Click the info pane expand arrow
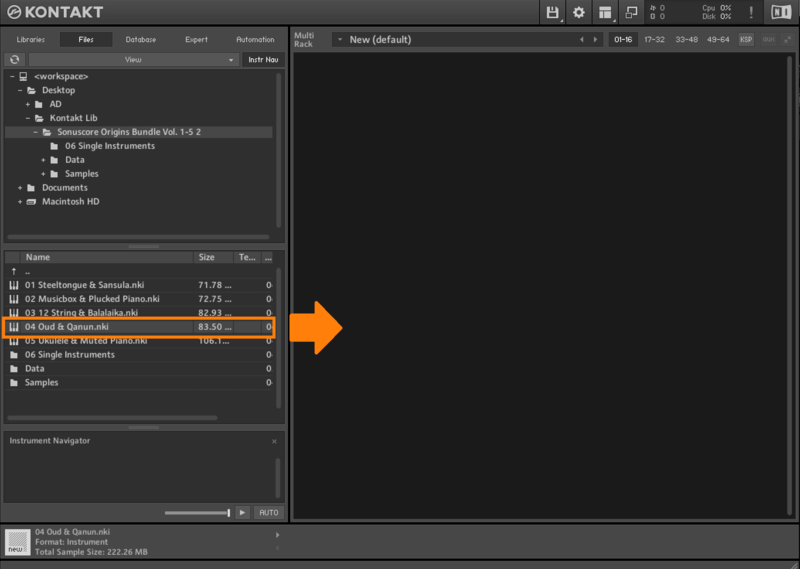Viewport: 800px width, 569px height. [278, 535]
